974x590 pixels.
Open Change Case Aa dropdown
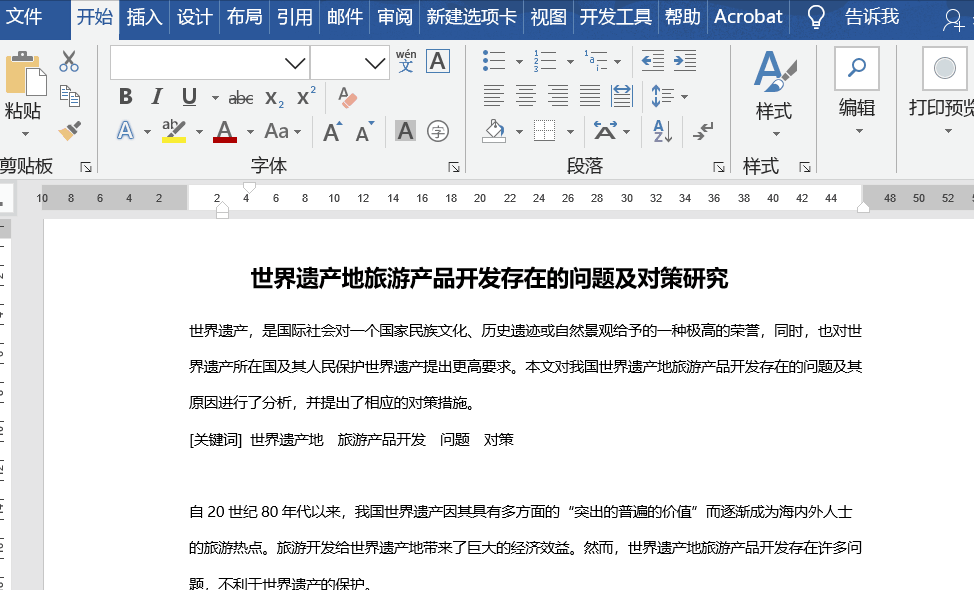[283, 131]
